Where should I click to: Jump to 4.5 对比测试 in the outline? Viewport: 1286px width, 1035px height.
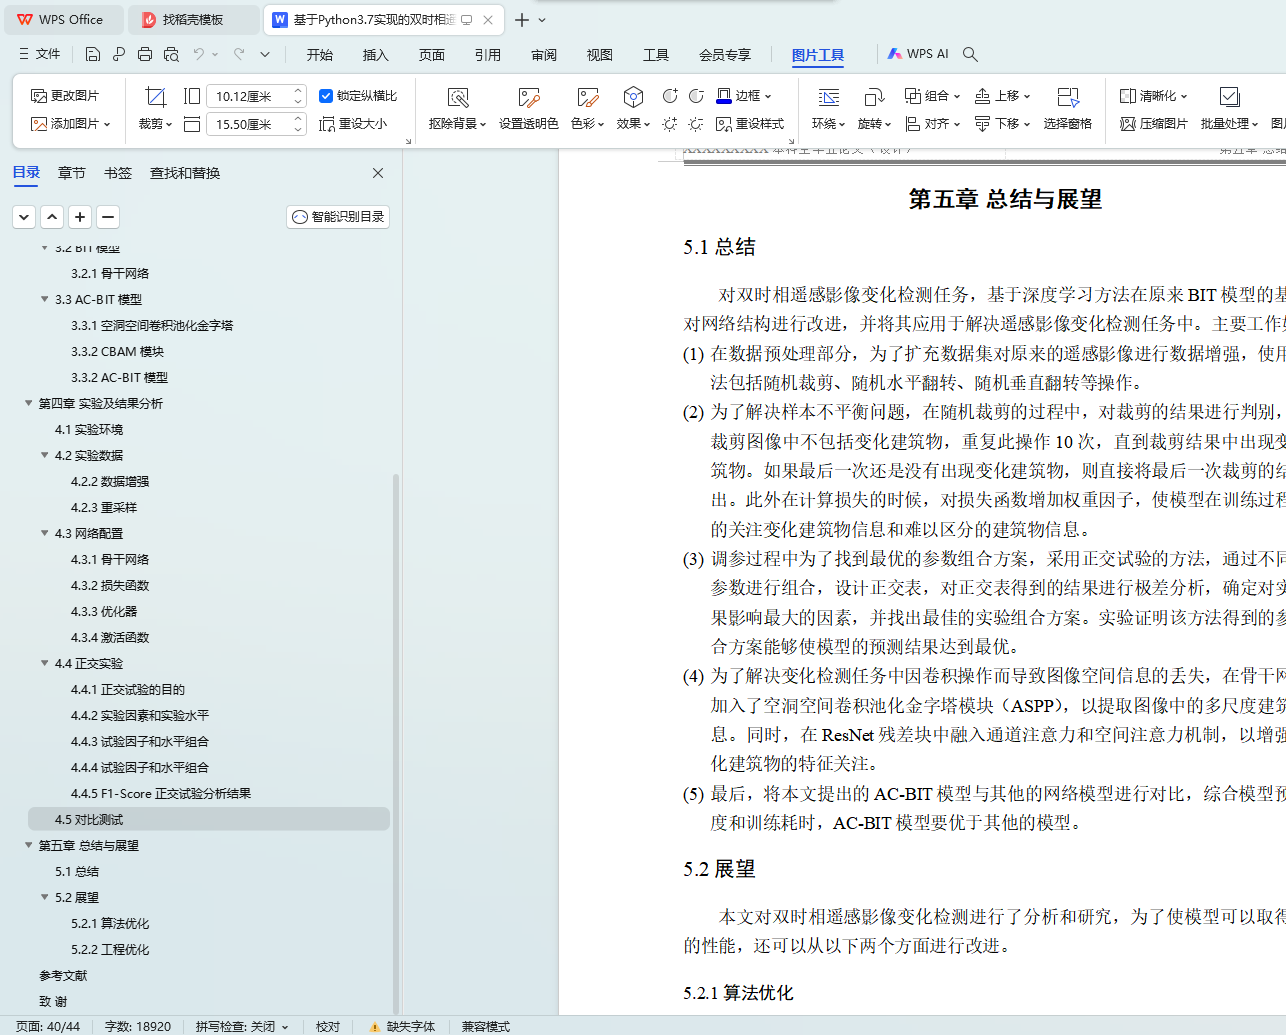209,819
